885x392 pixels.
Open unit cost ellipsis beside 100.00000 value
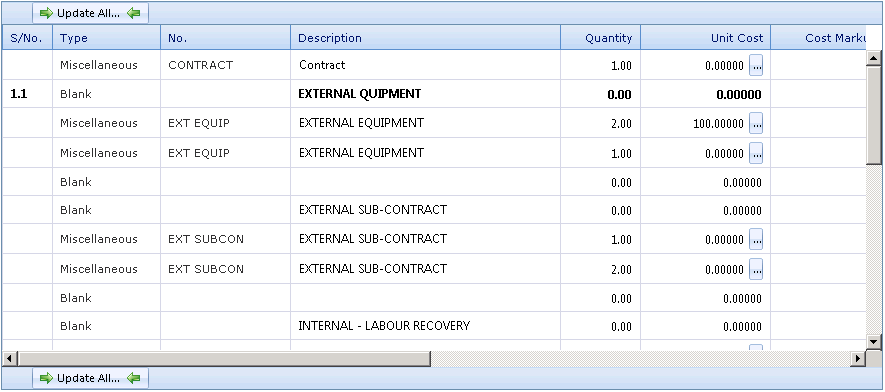click(756, 124)
